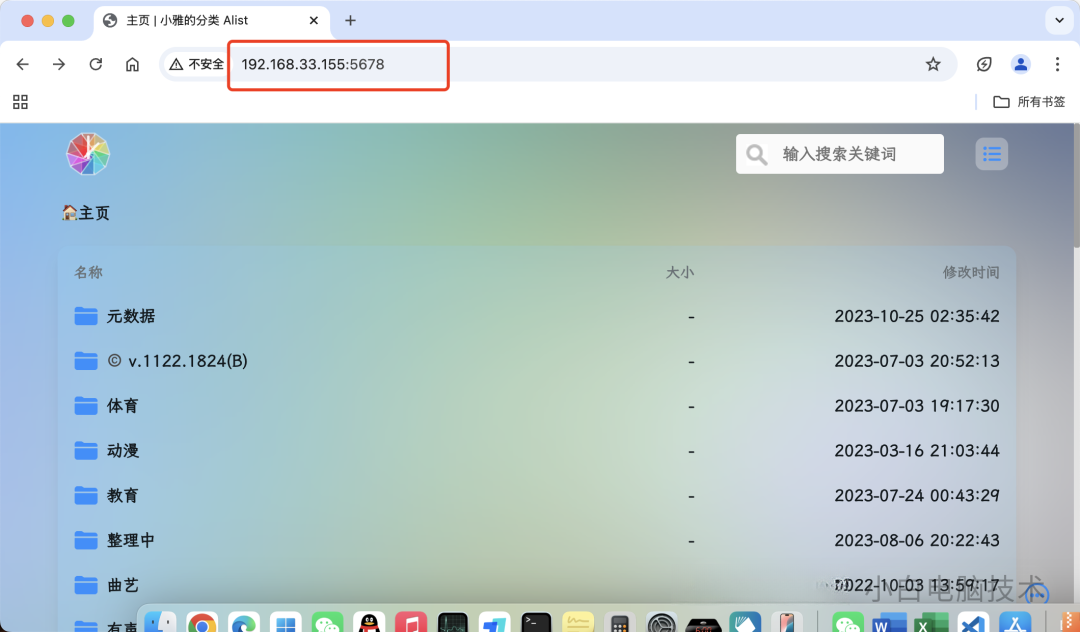
Task: Open the apps grid in bookmarks bar
Action: 21,102
